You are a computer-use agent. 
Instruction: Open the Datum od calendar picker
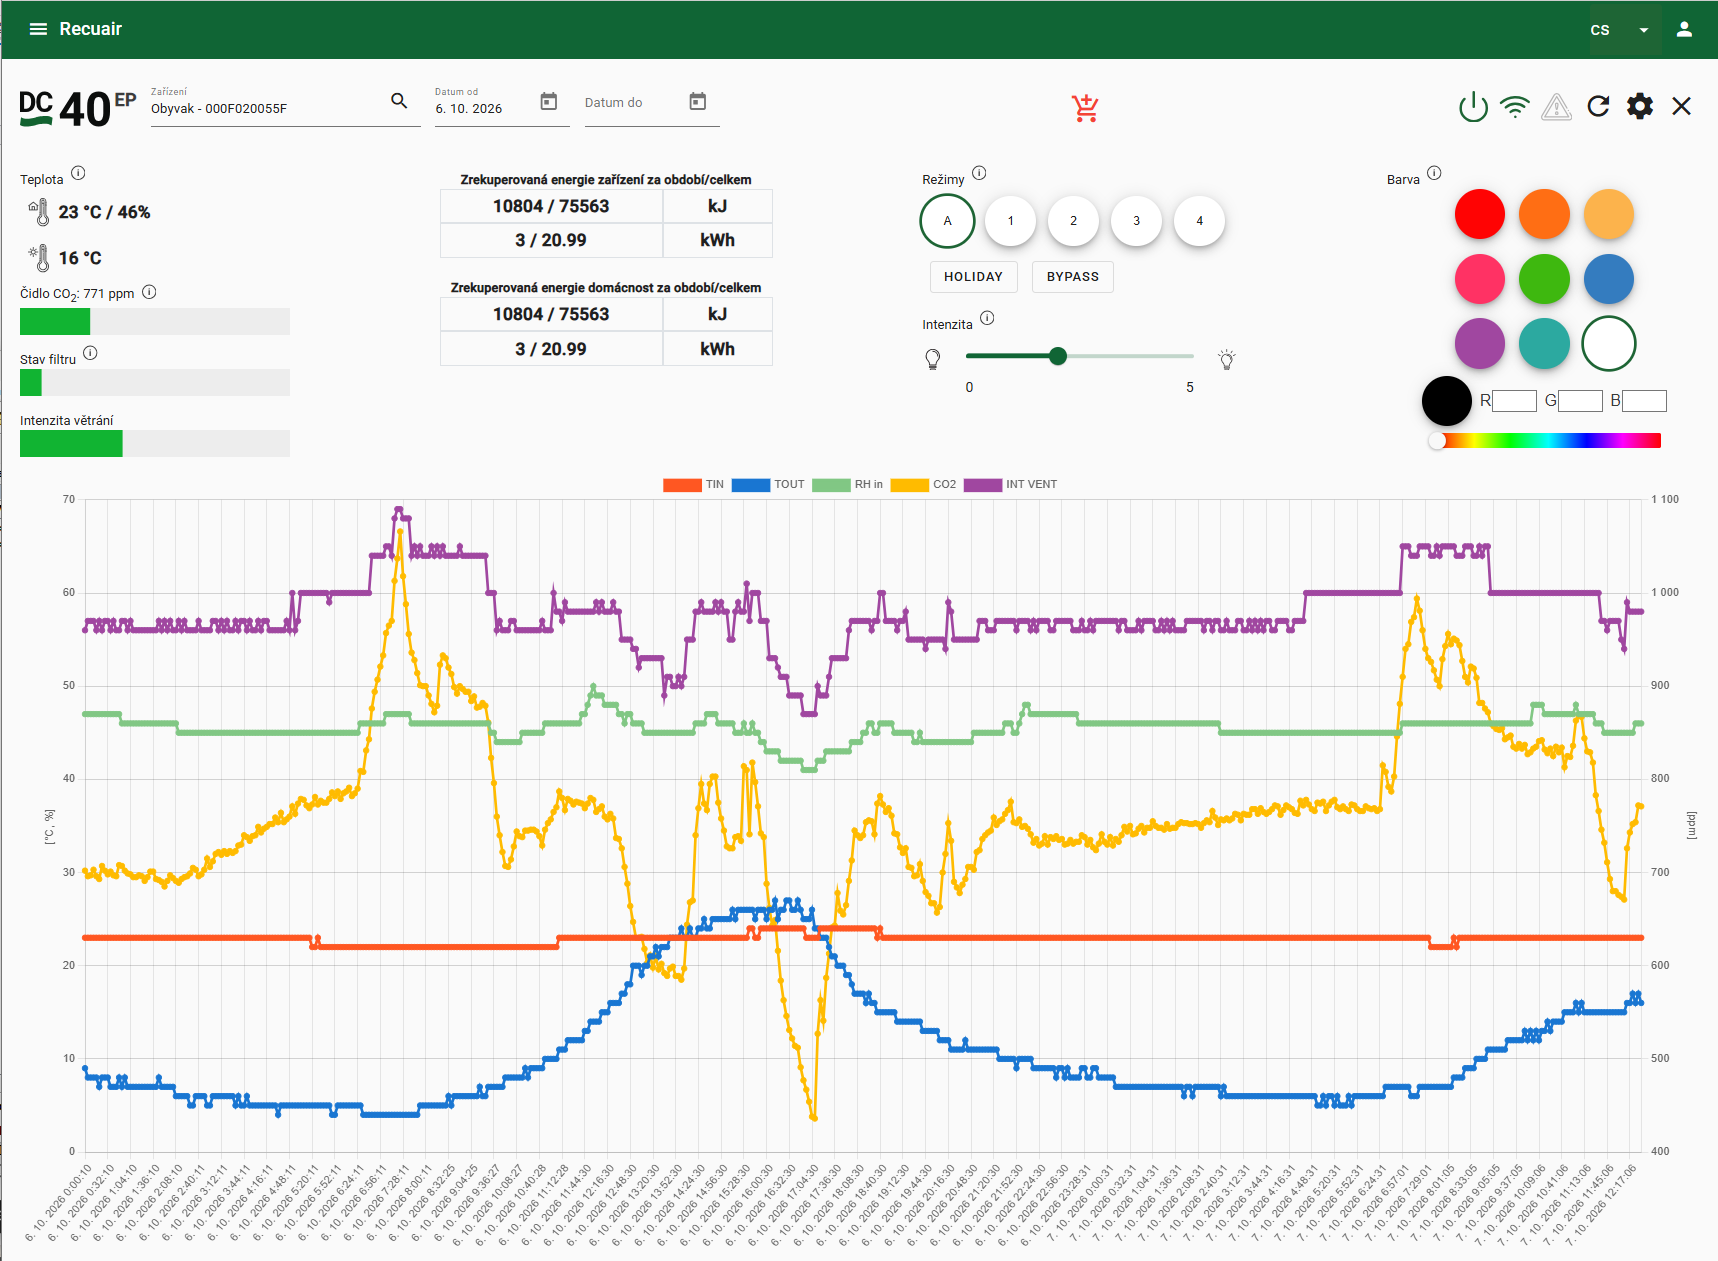pos(548,101)
